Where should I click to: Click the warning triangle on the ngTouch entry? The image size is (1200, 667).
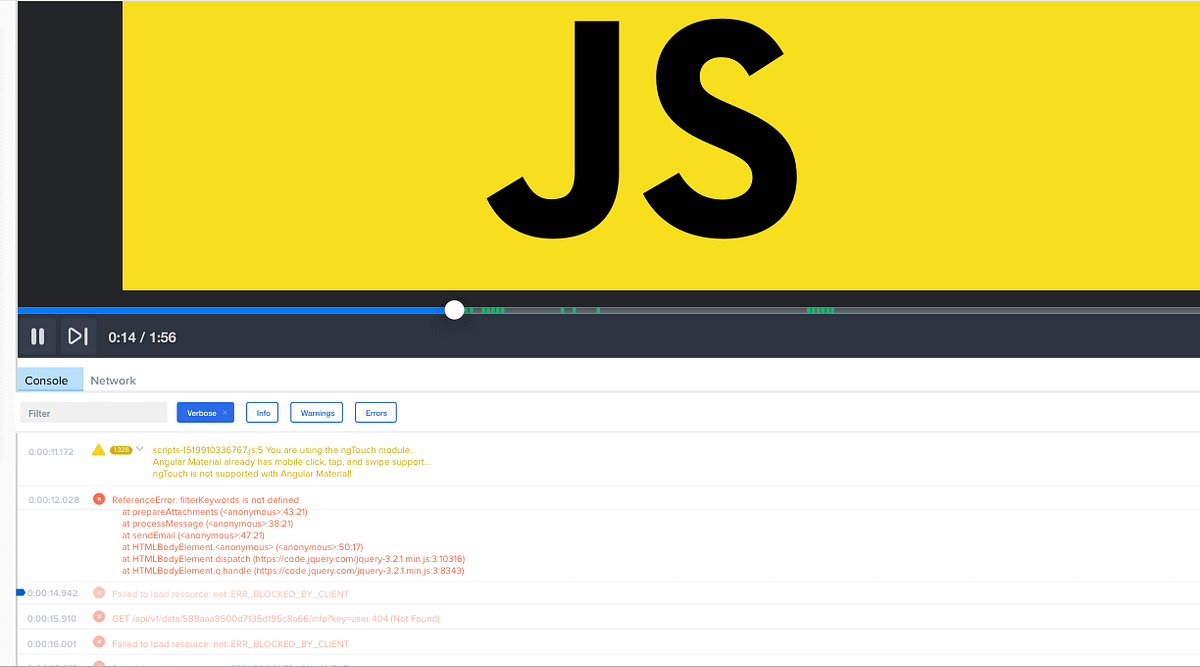click(97, 449)
